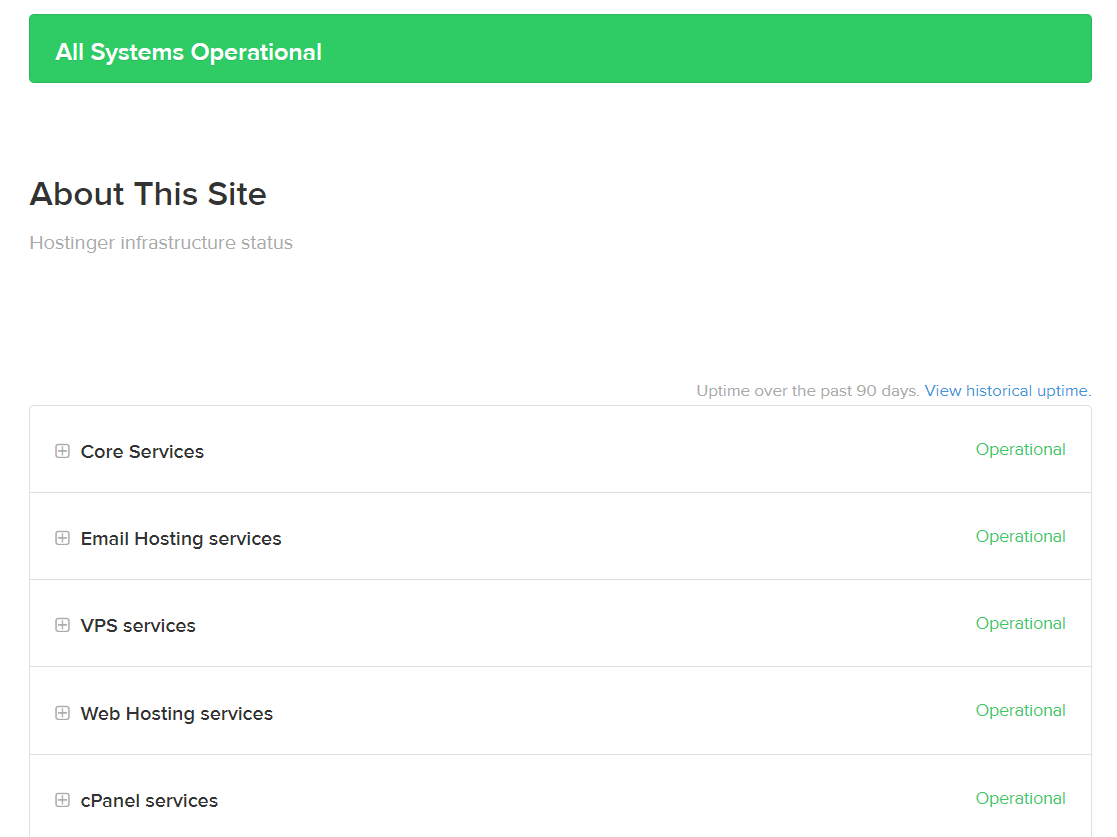Click the Core Services group name
This screenshot has height=837, width=1117.
click(142, 452)
